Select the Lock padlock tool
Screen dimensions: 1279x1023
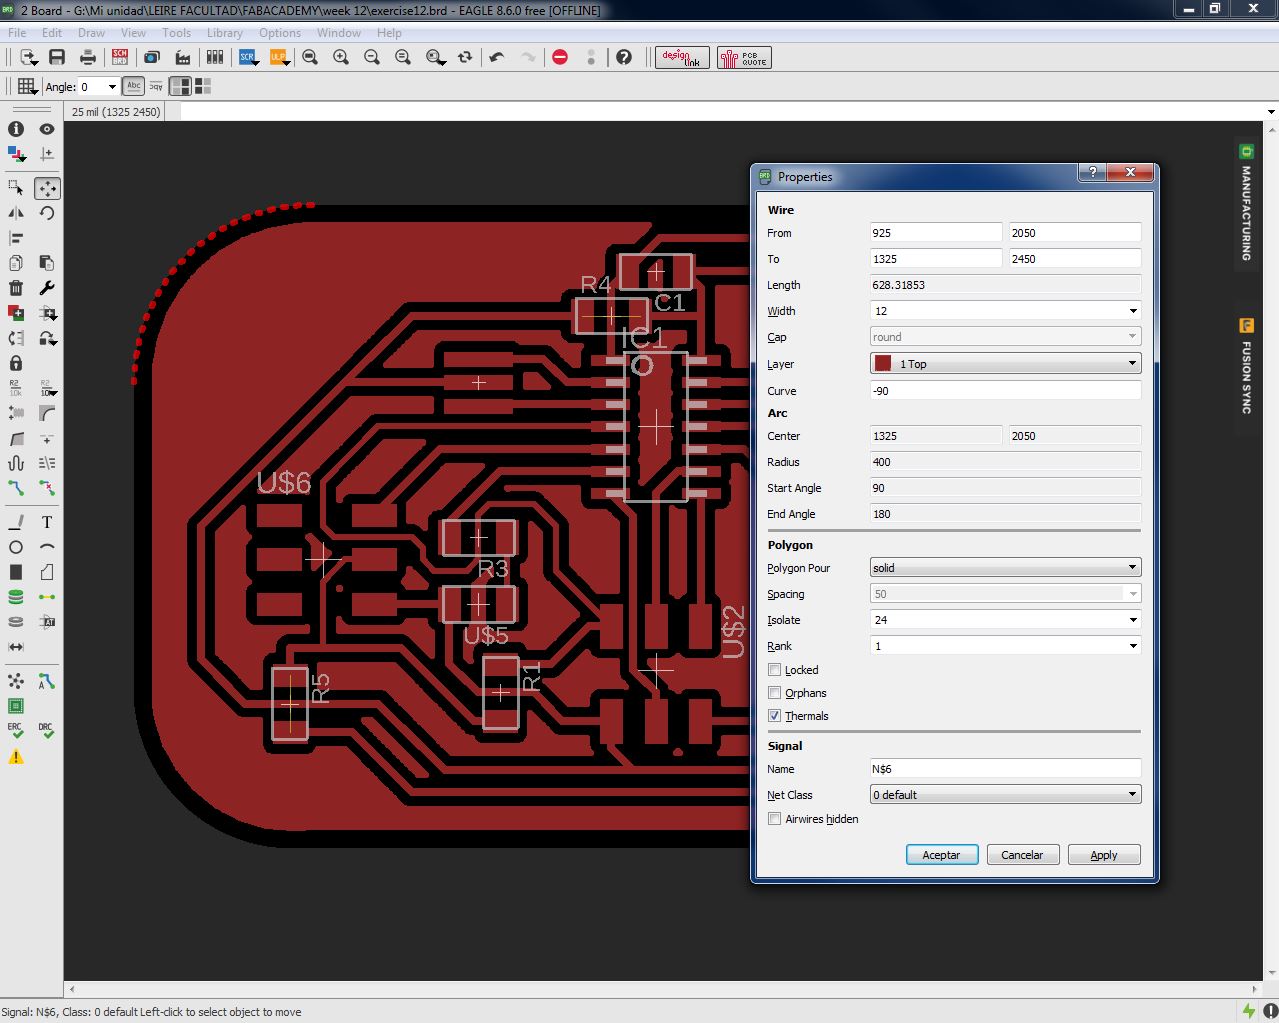tap(16, 363)
